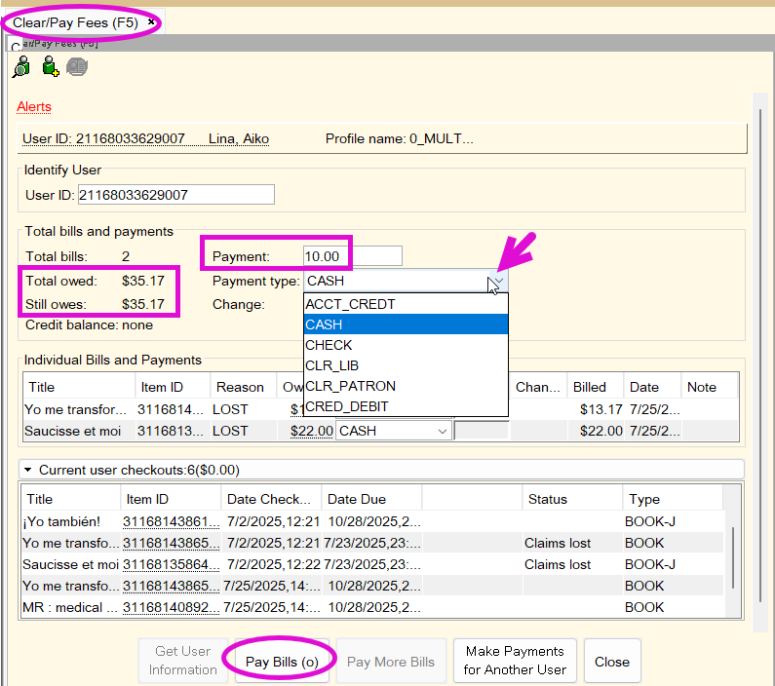Click the checkouts list vertical scrollbar
Viewport: 775px width, 686px height.
(733, 557)
